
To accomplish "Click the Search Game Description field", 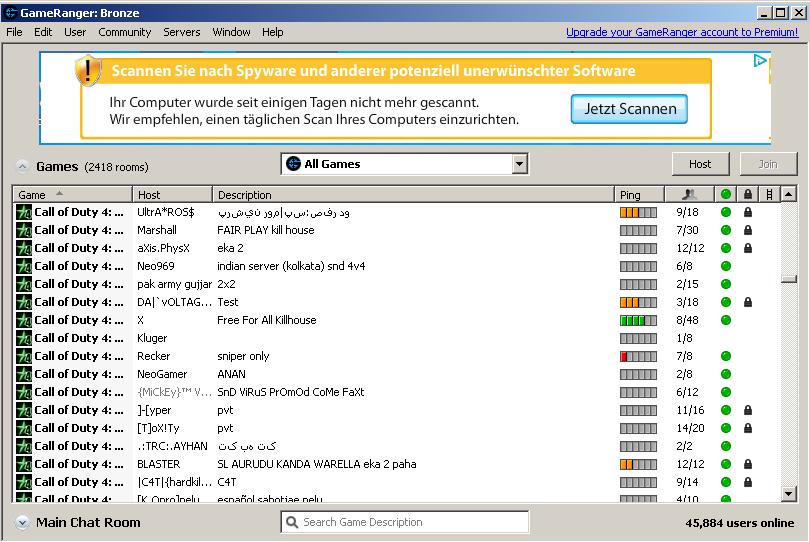I will (404, 522).
